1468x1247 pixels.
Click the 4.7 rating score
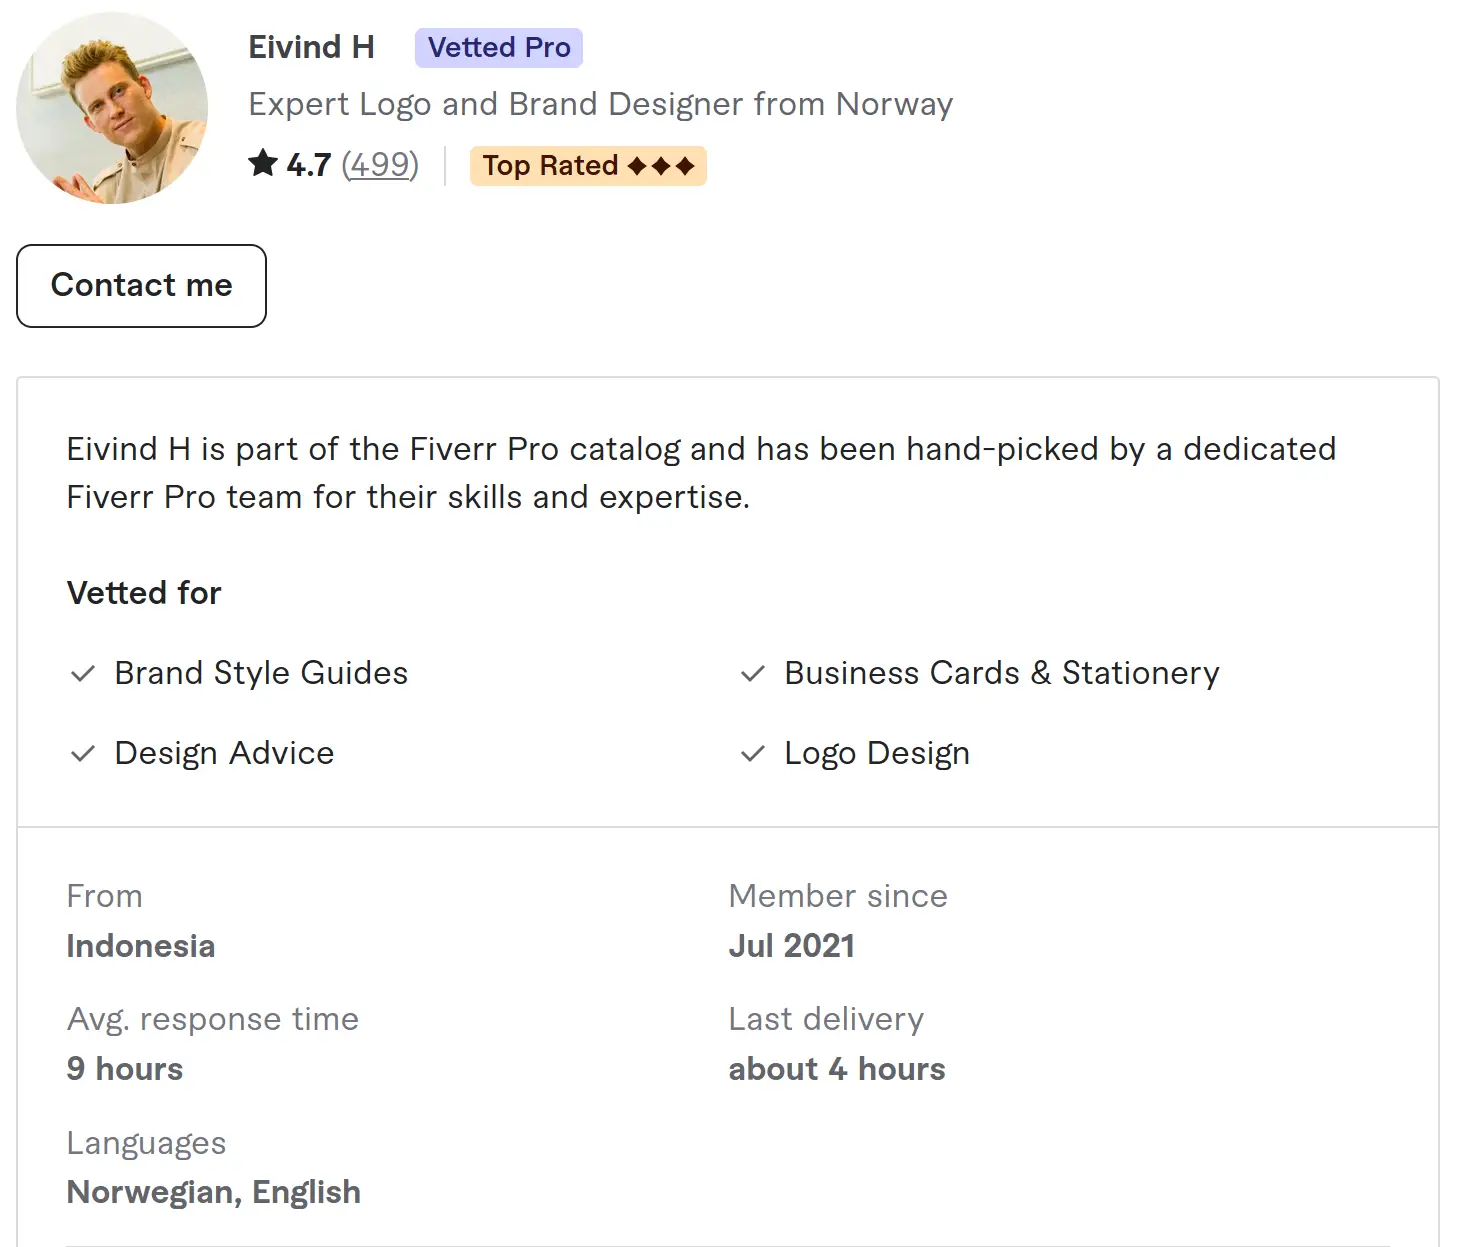tap(308, 165)
